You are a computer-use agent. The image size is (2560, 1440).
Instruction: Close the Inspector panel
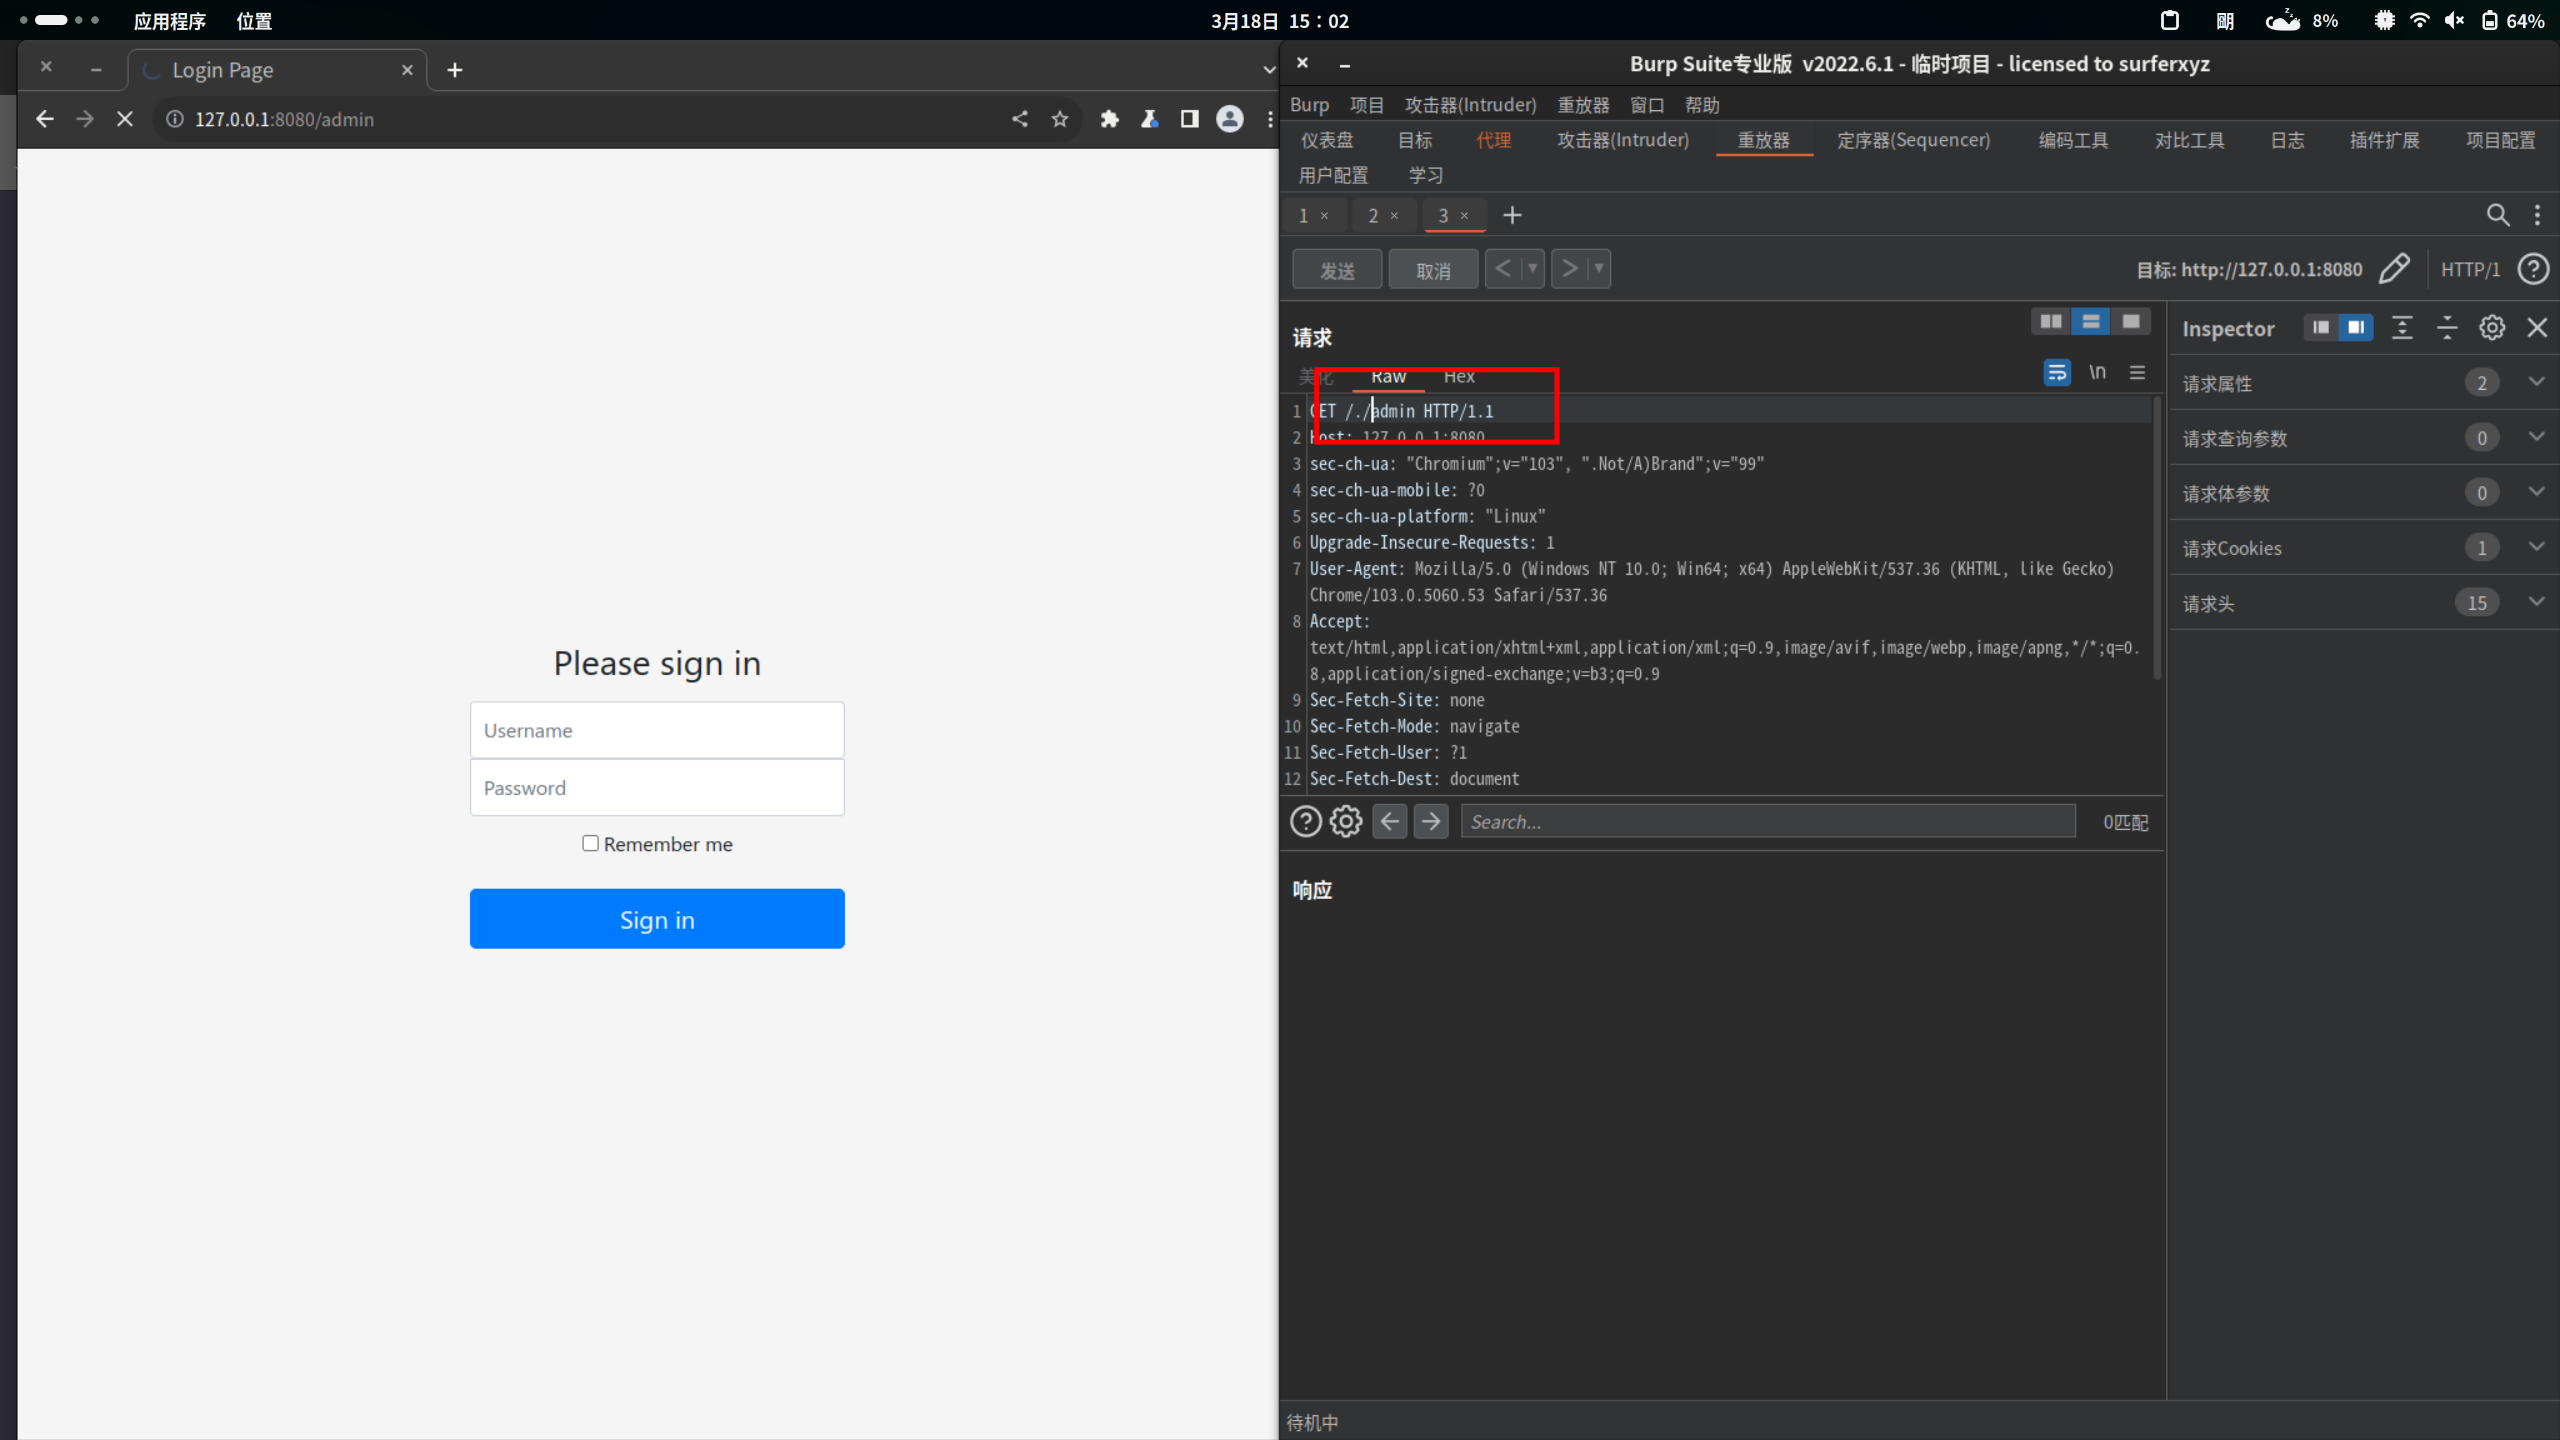click(2537, 328)
